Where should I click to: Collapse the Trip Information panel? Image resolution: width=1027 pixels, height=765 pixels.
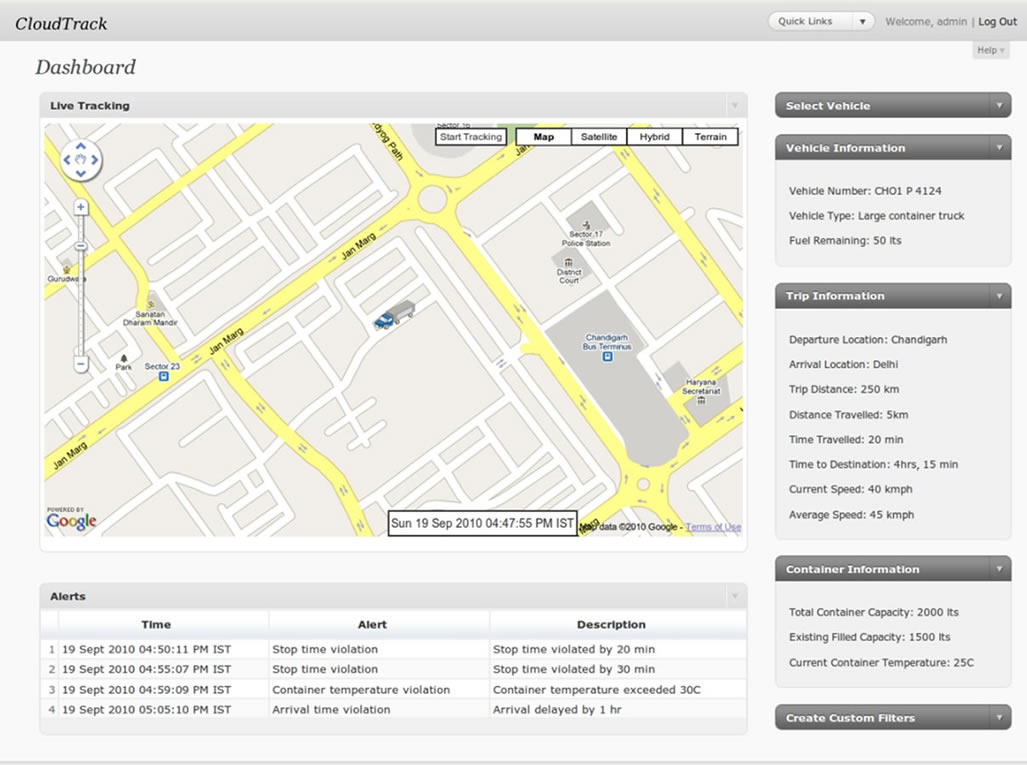tap(999, 296)
